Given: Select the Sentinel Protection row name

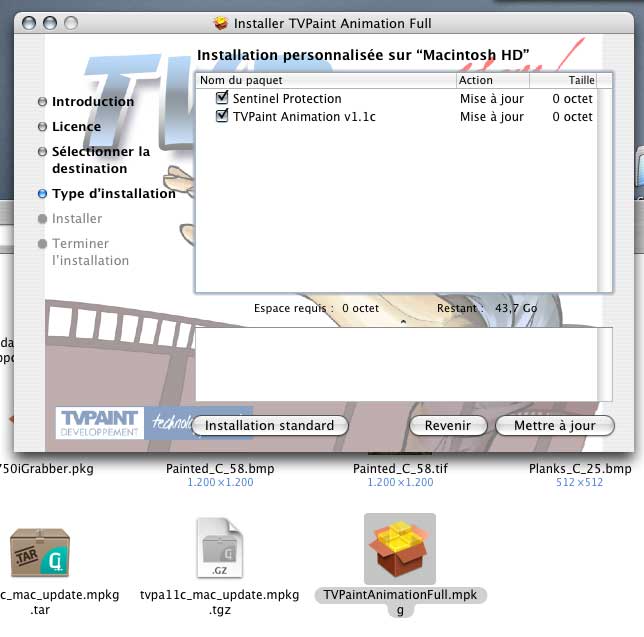Looking at the screenshot, I should coord(287,99).
